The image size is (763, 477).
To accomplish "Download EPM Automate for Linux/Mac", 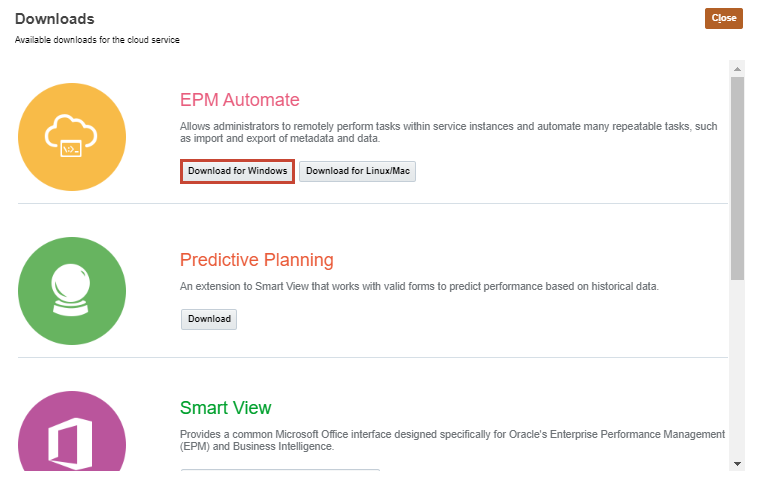I will 357,171.
